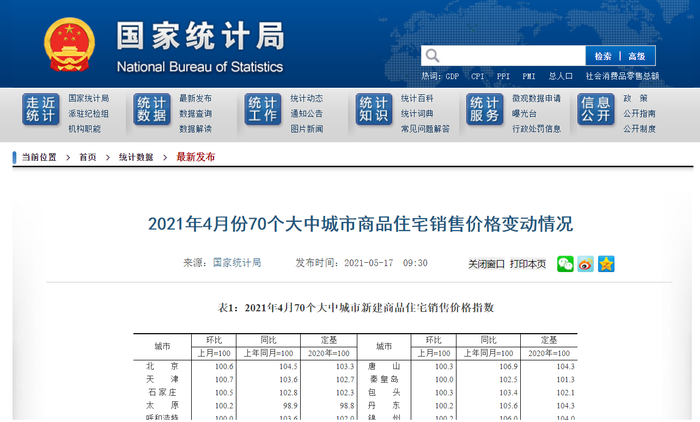
Task: Open the 统计数据 blue tile
Action: tap(152, 109)
